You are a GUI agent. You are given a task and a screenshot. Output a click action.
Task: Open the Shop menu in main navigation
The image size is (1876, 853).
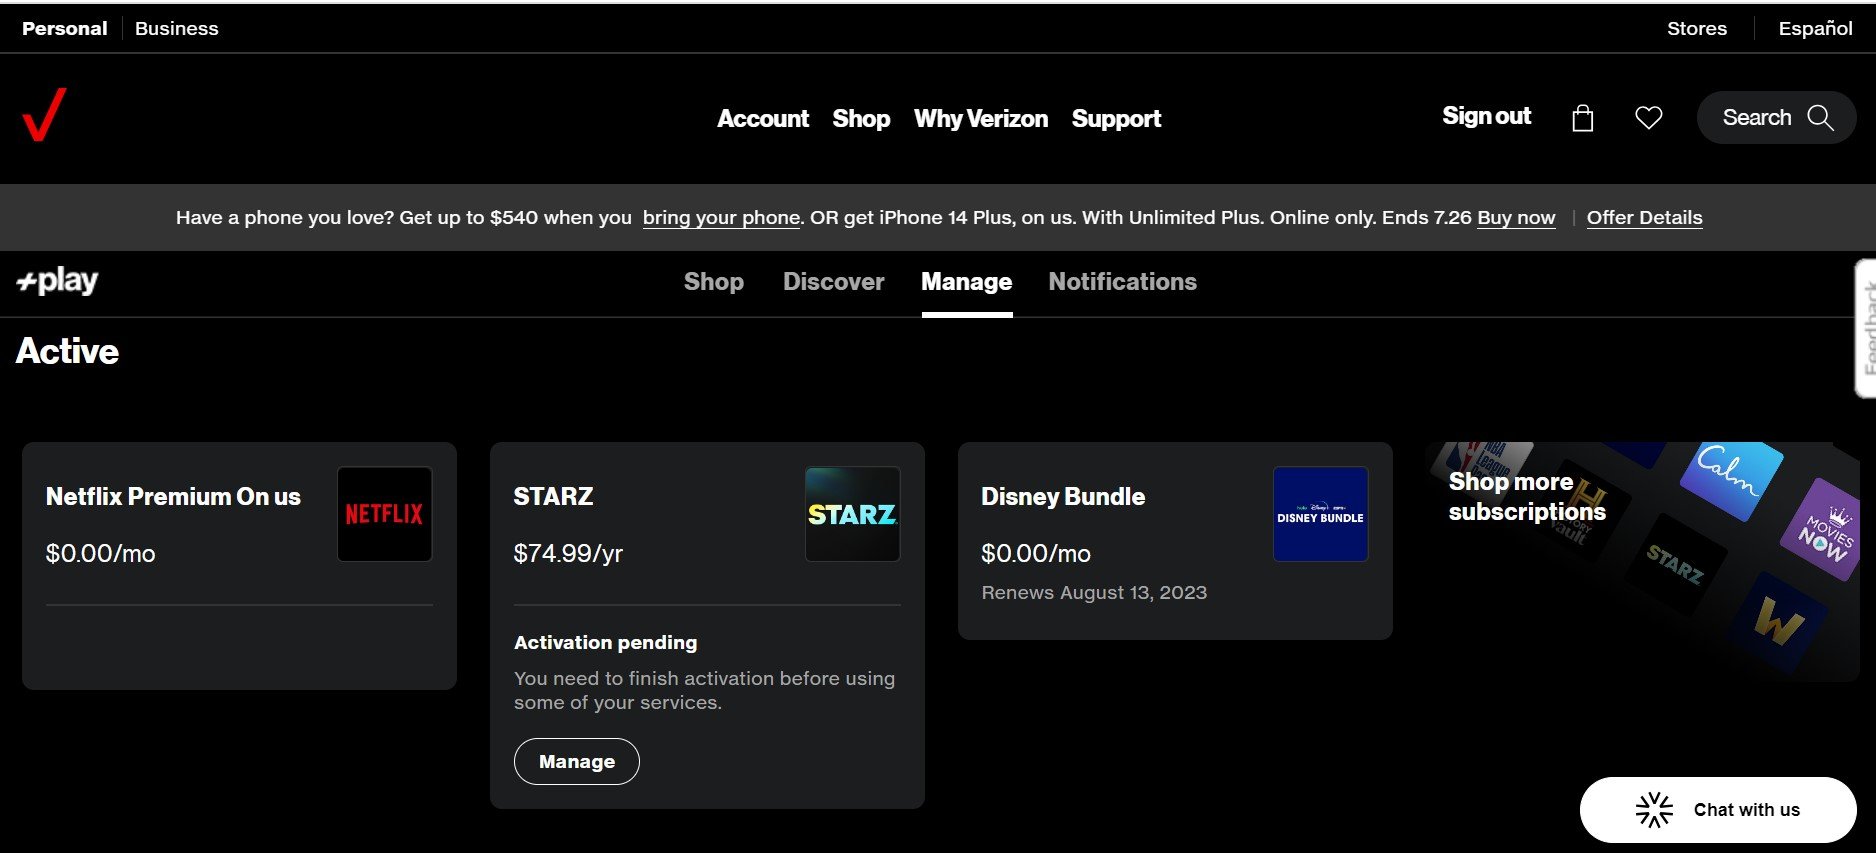861,119
